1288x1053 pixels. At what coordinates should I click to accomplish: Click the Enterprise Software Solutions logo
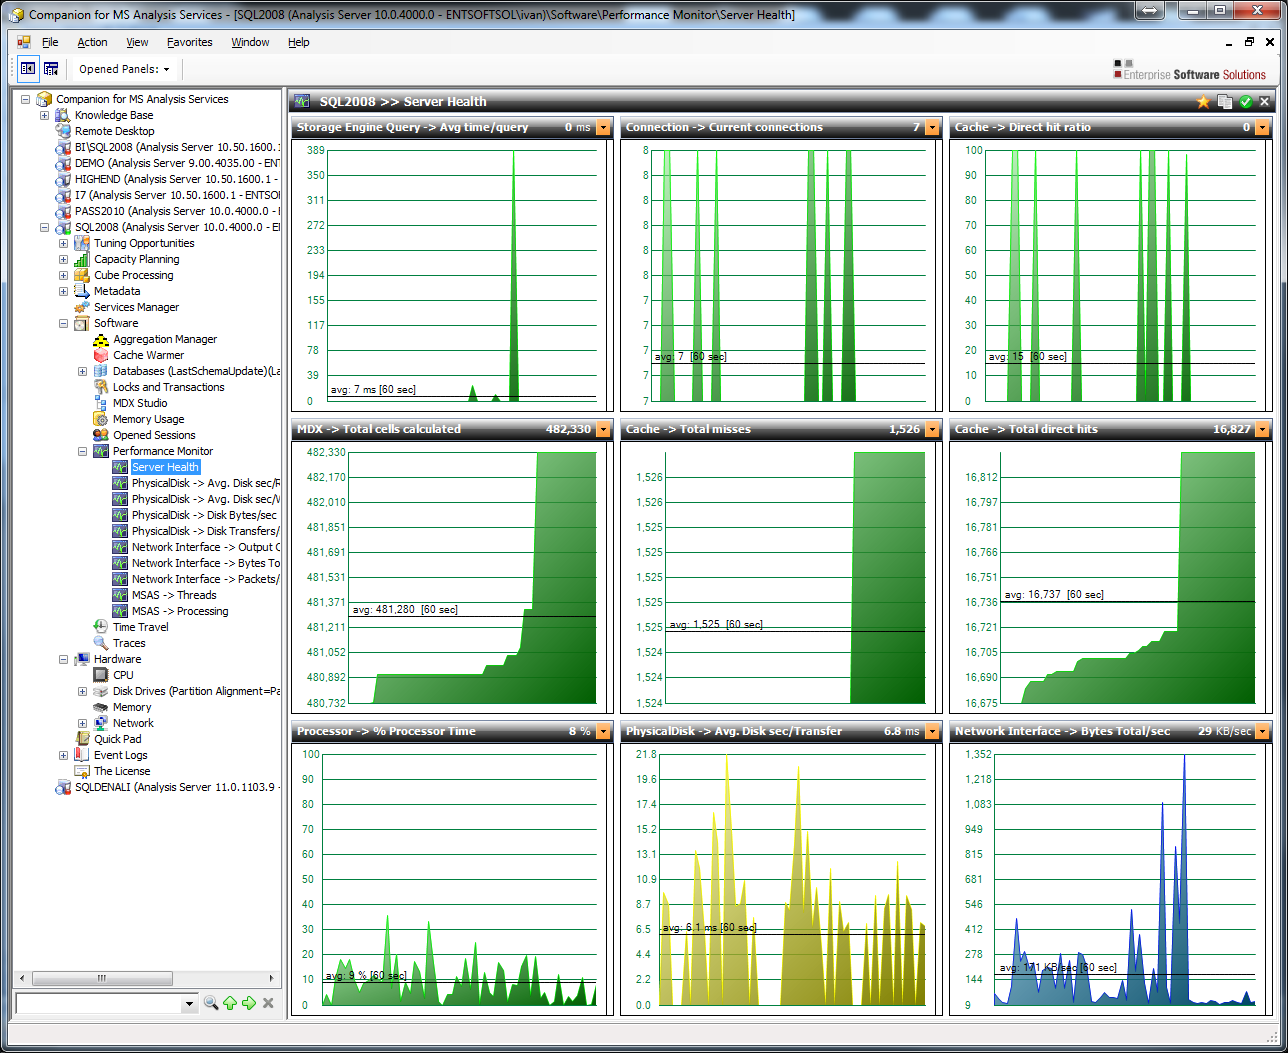coord(1190,69)
